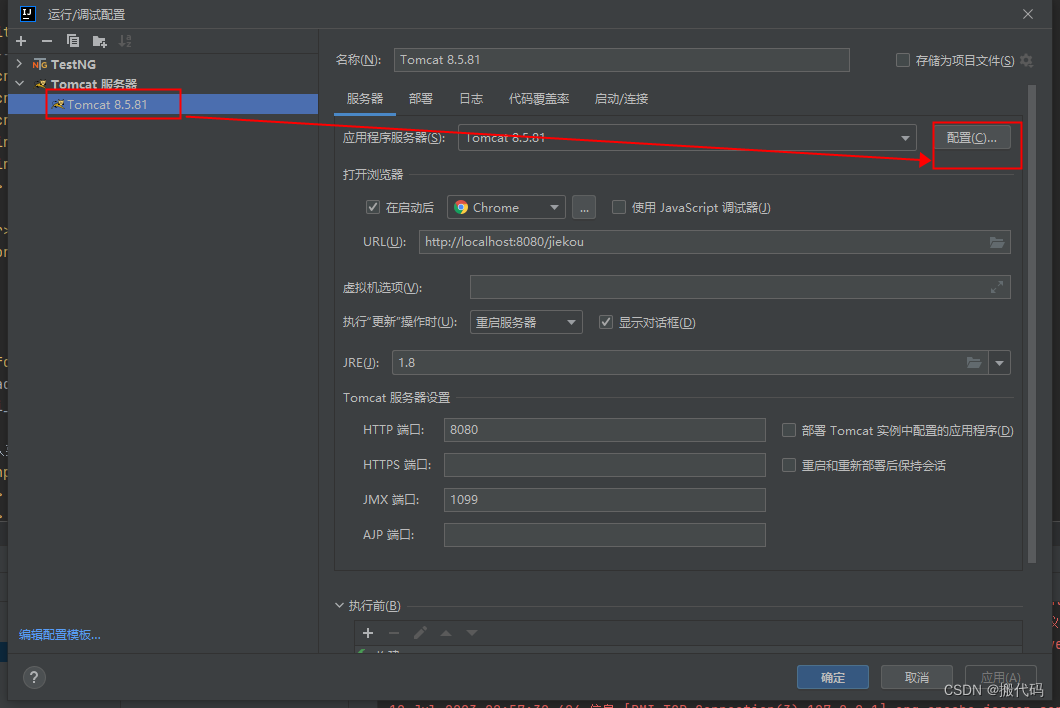Close the Run/Debug configurations dialog
This screenshot has width=1060, height=708.
pos(1028,14)
